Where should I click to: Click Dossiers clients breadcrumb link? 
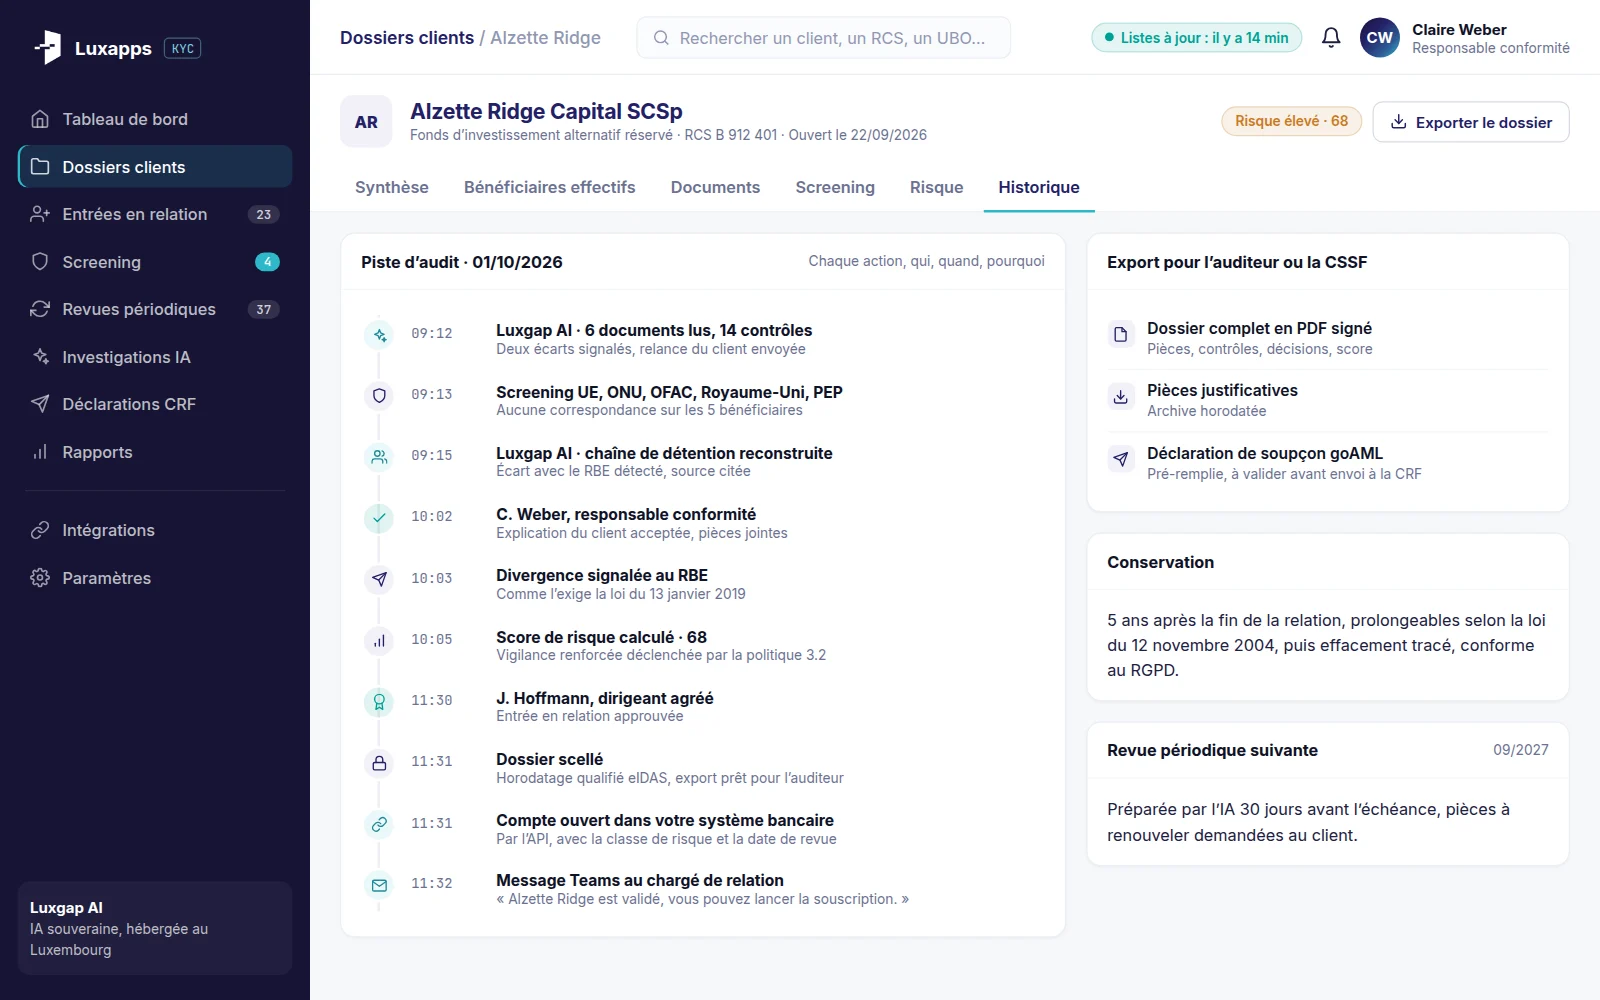pyautogui.click(x=407, y=38)
